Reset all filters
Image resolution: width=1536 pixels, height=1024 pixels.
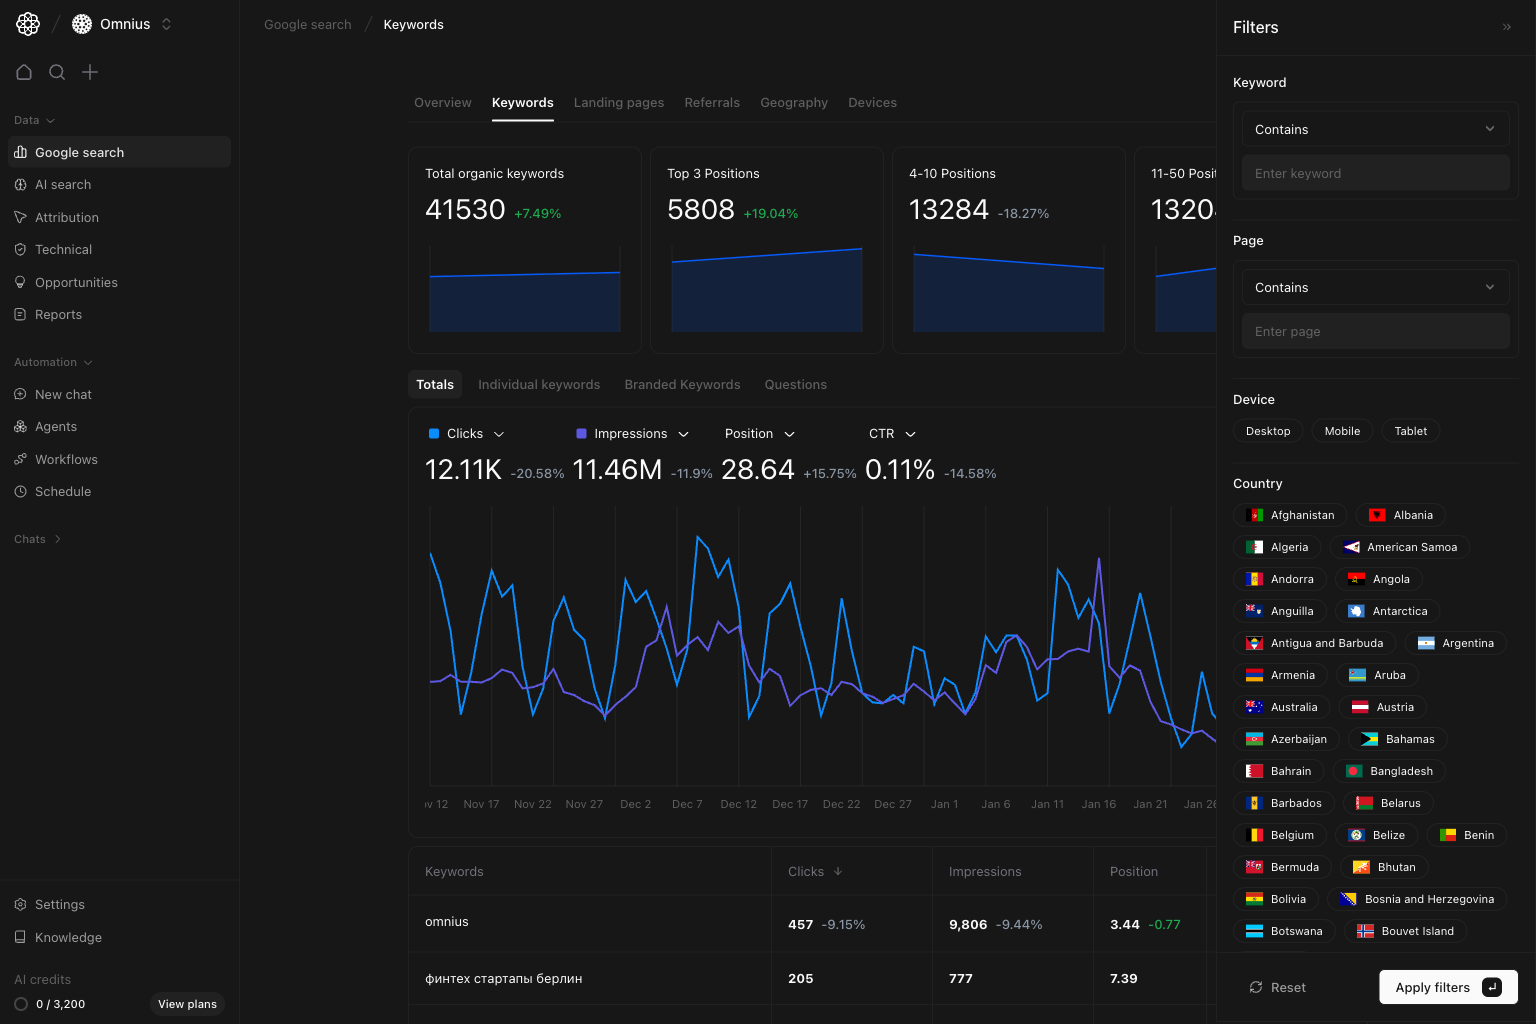click(1277, 987)
